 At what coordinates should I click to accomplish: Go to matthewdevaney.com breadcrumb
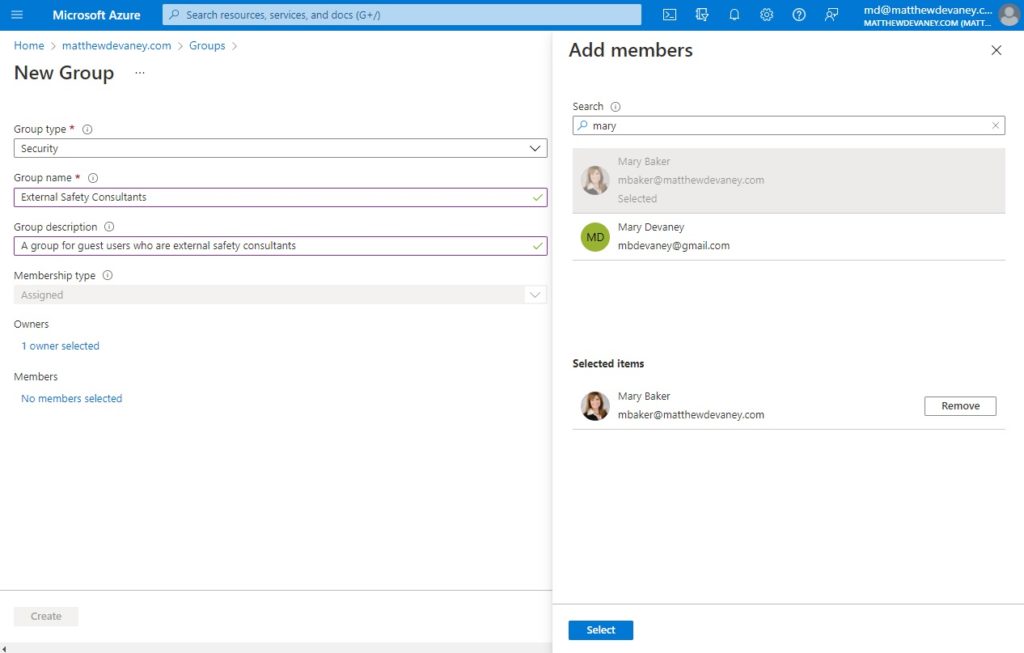coord(116,46)
